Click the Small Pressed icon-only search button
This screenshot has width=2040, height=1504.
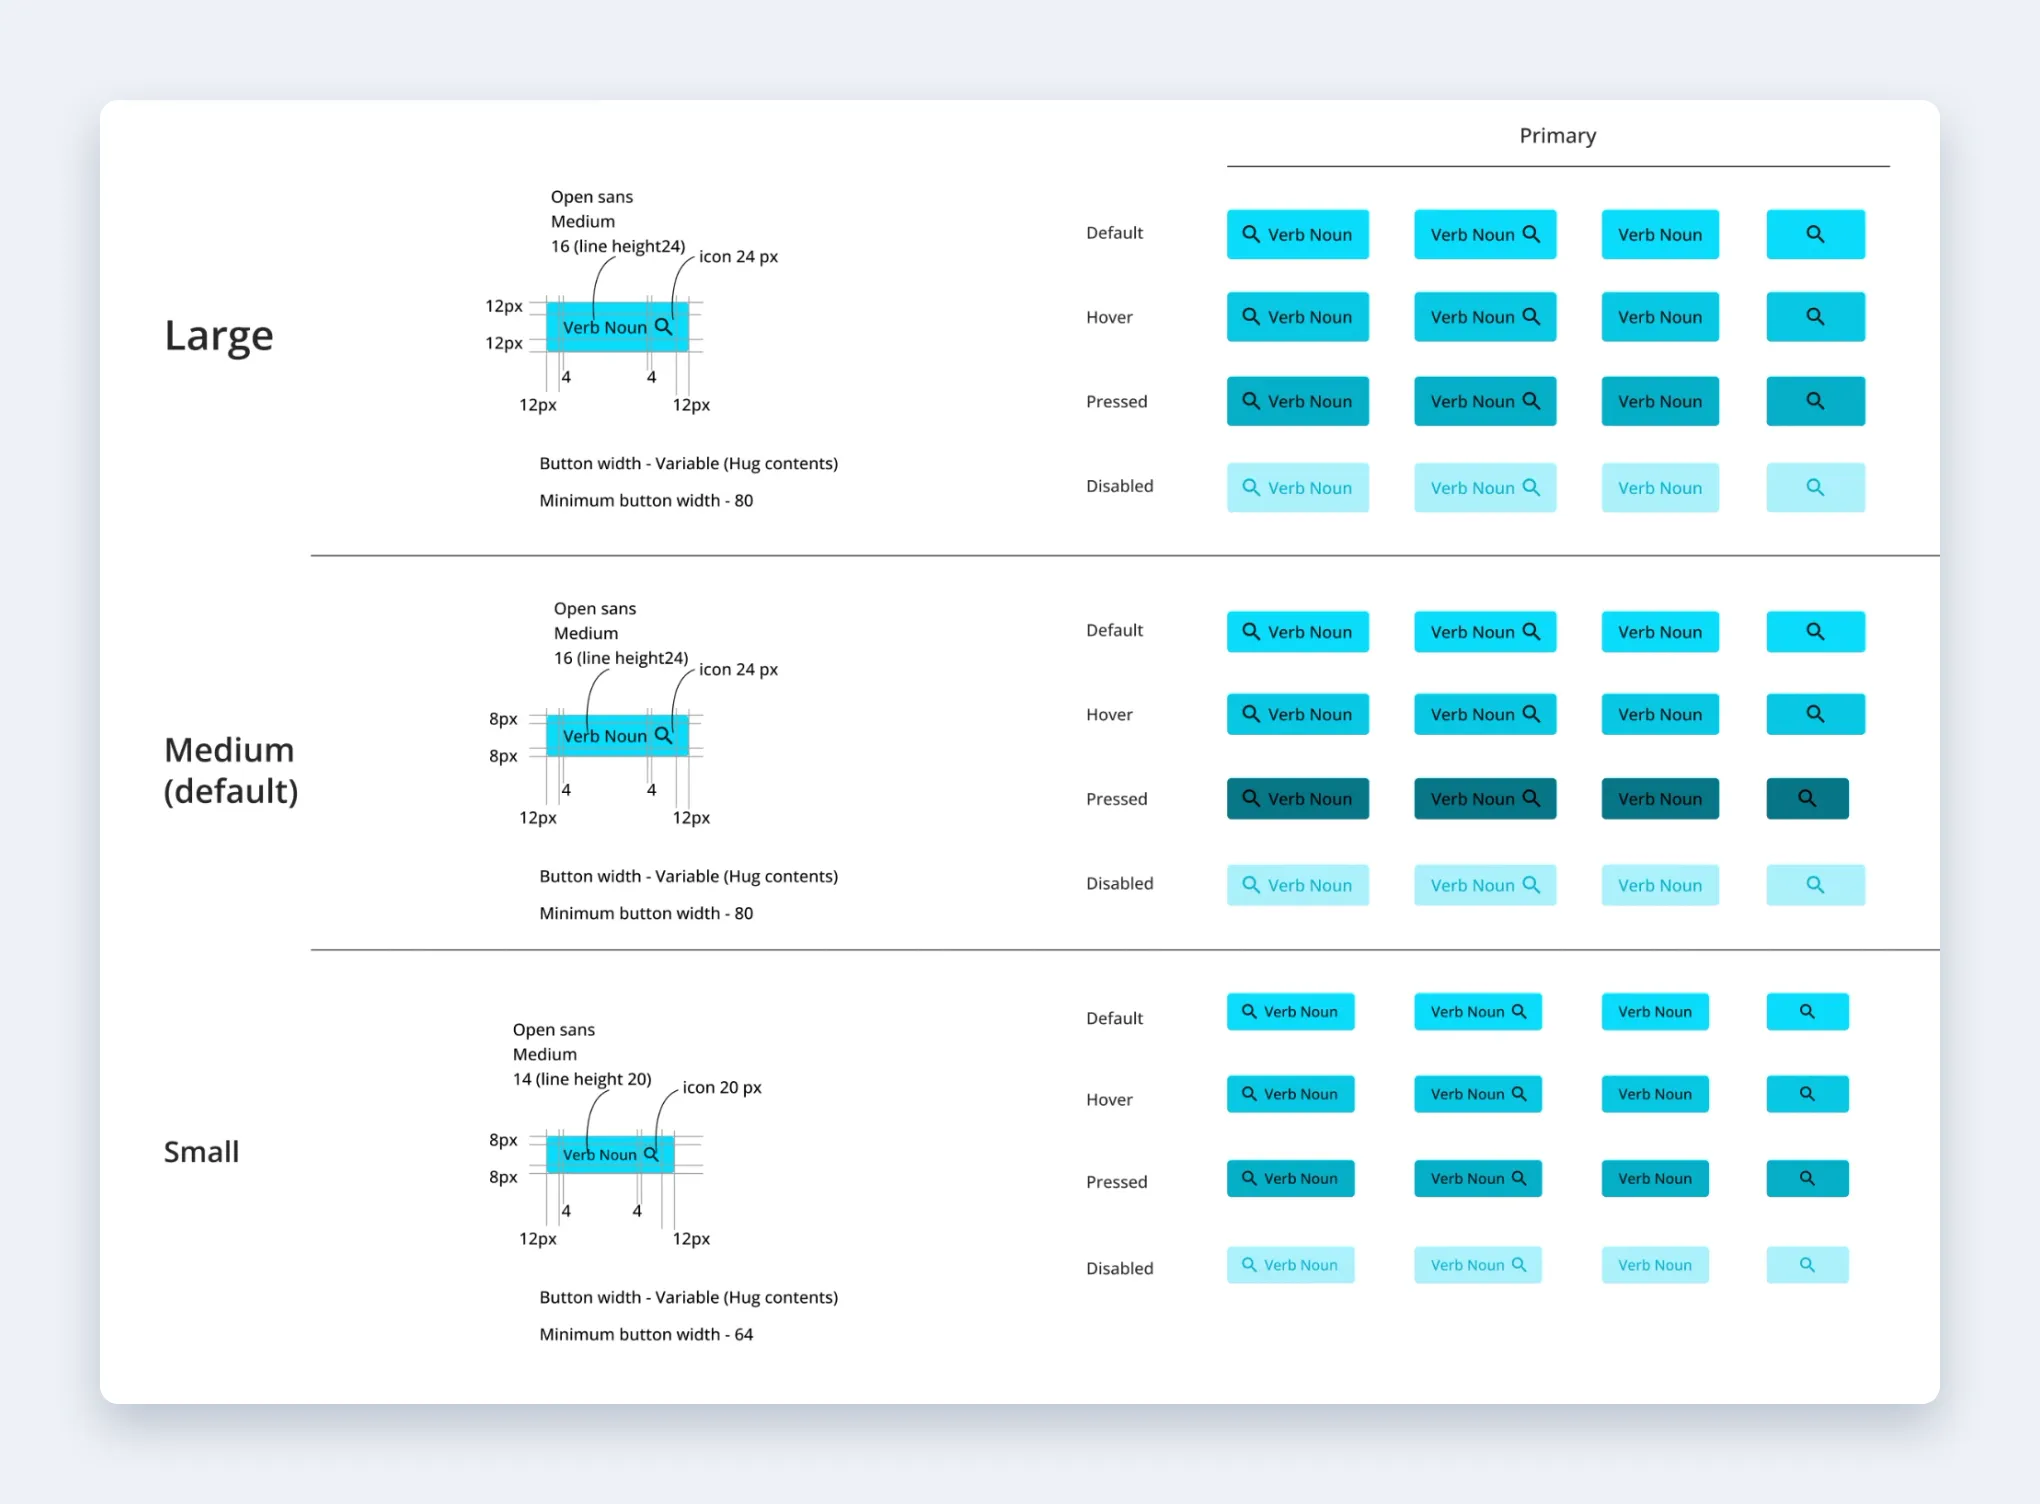point(1807,1178)
